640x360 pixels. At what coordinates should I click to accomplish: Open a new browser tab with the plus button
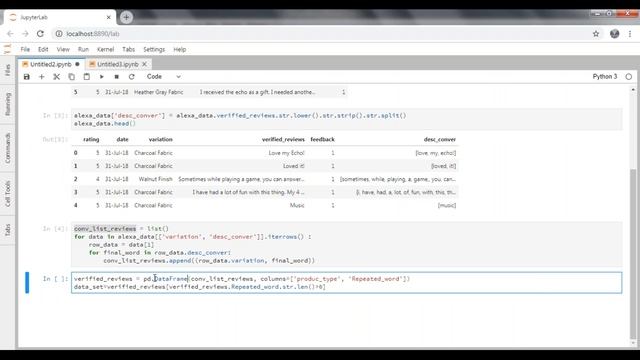tap(126, 17)
